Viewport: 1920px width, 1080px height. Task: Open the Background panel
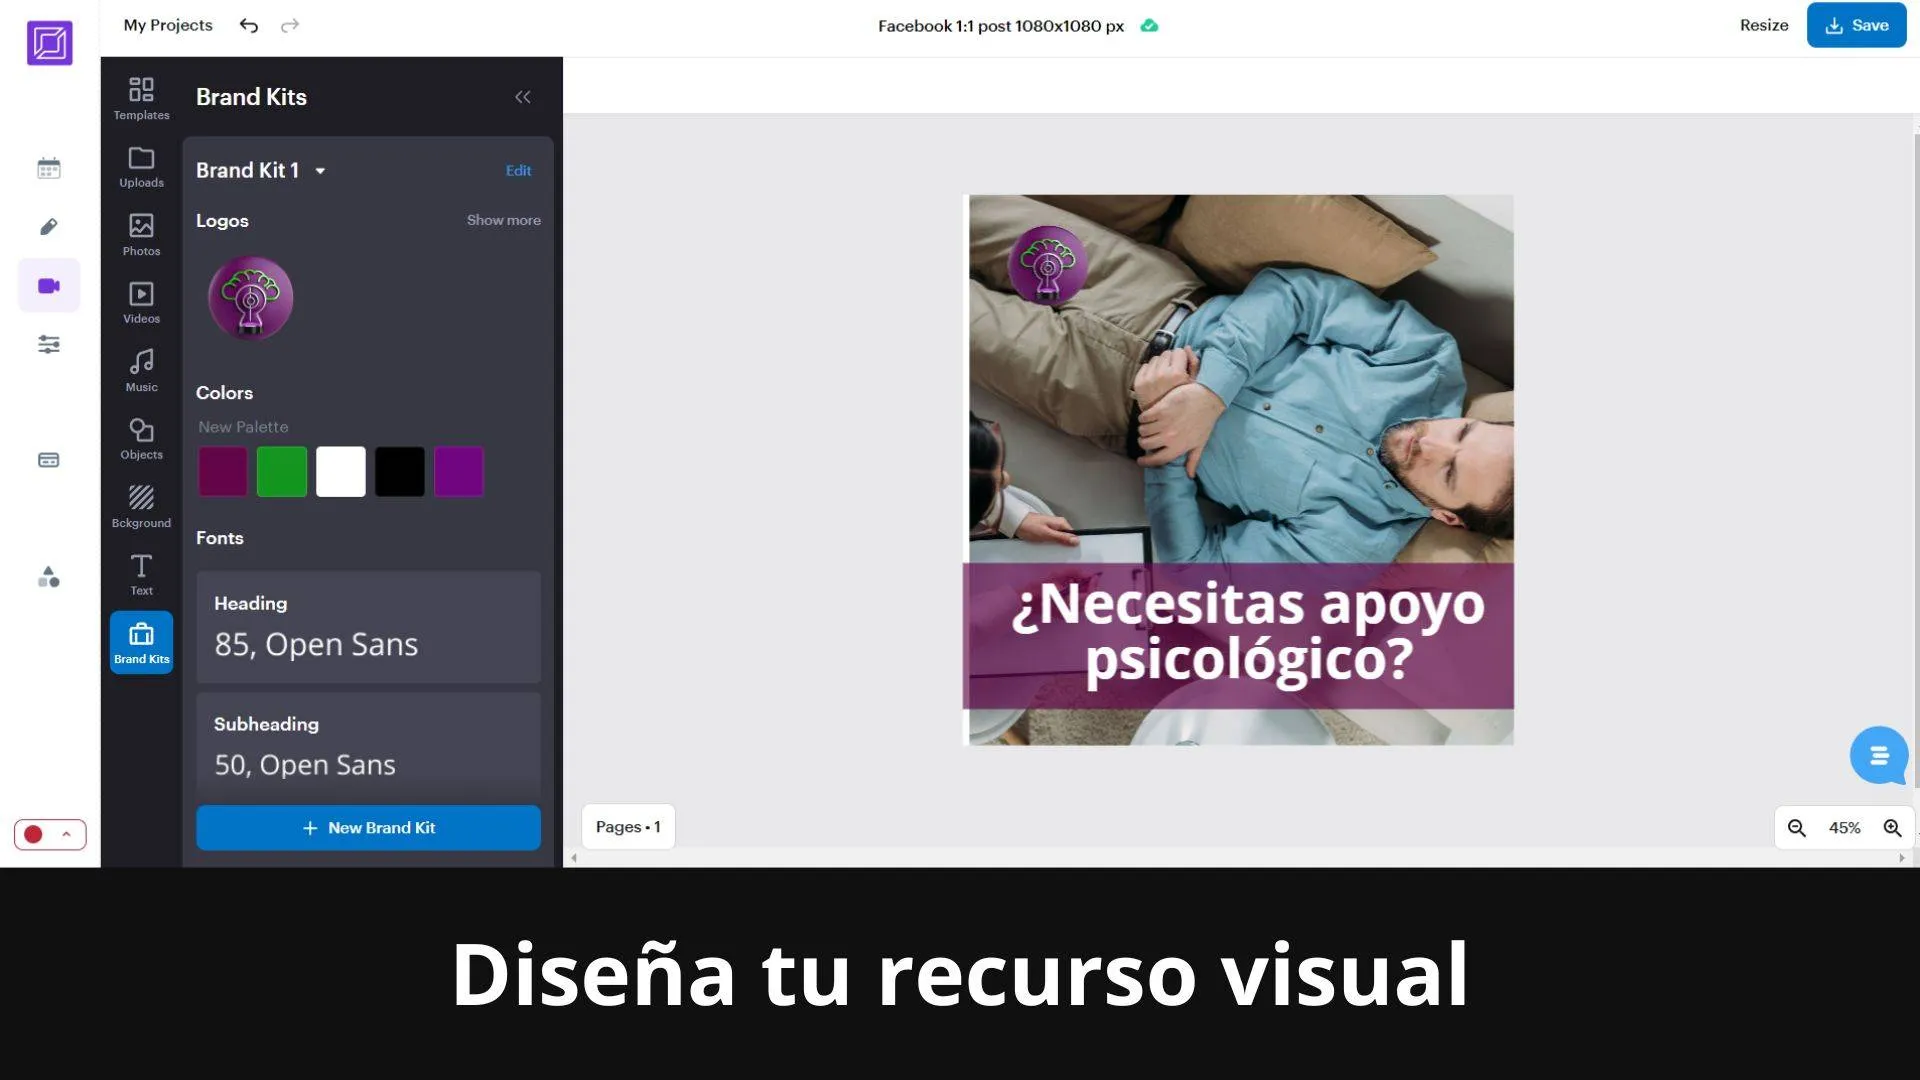point(141,505)
